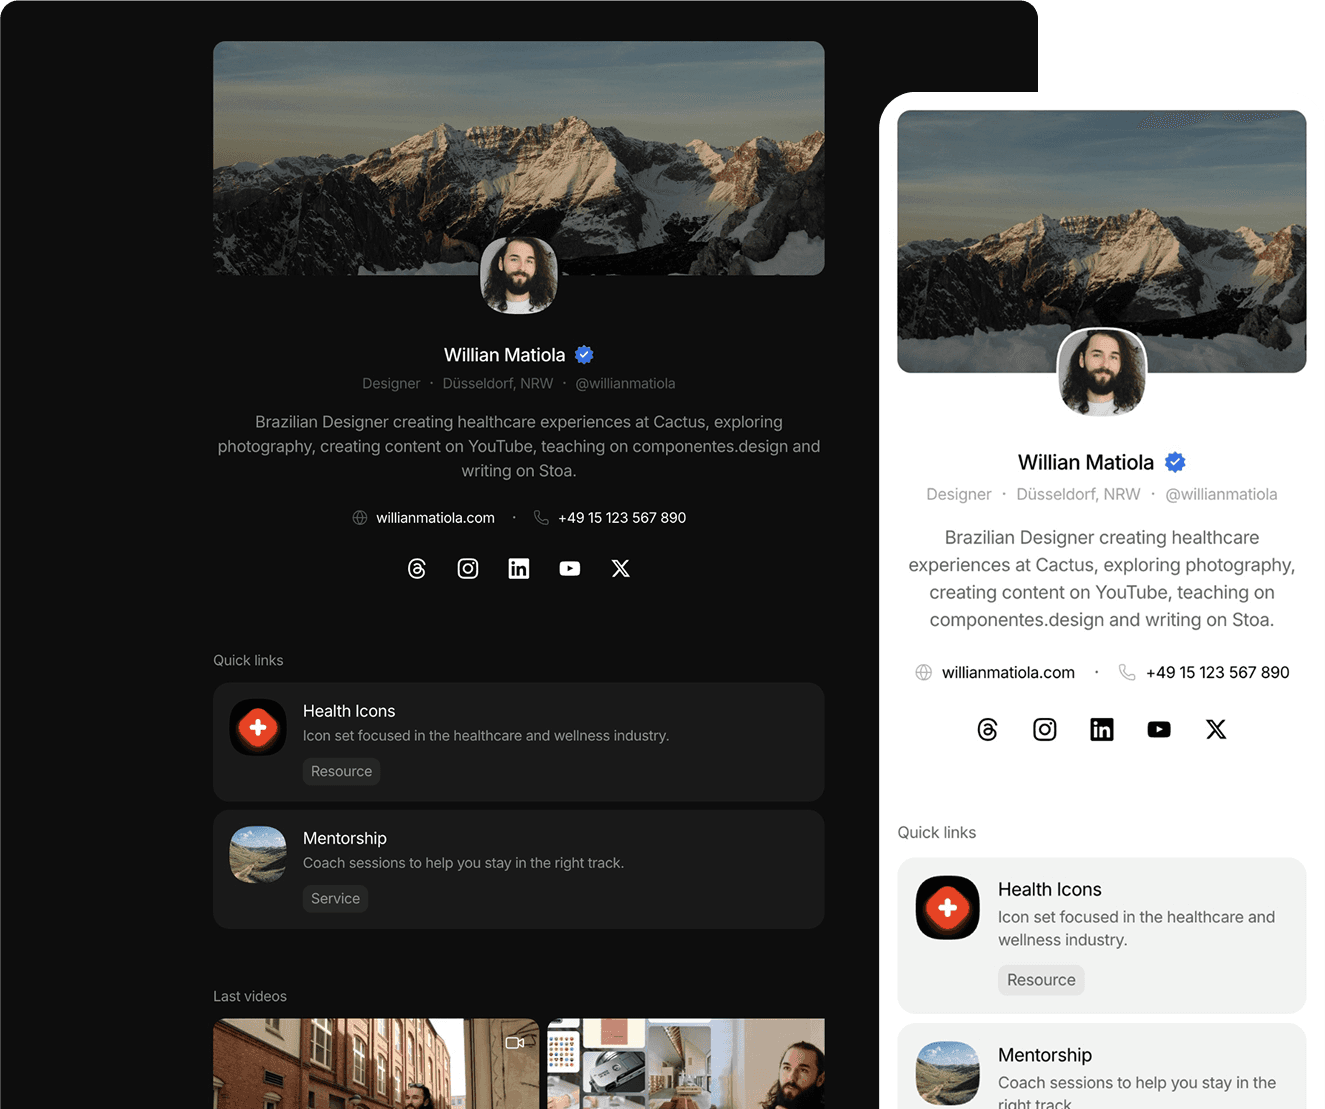Click Resource tag in dark Health Icons card
This screenshot has height=1109, width=1325.
[x=341, y=771]
